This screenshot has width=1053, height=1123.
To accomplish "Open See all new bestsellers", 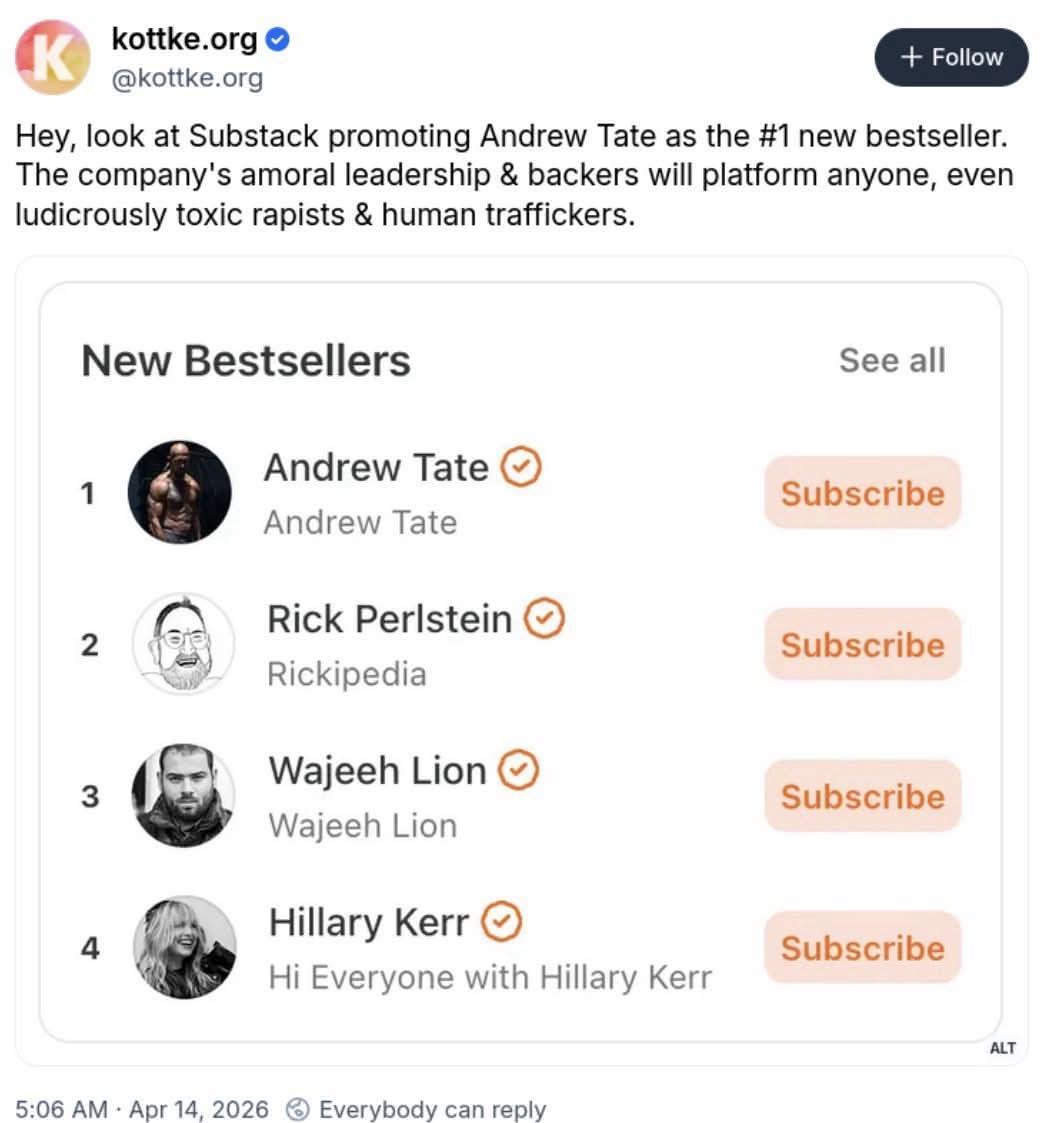I will pos(893,360).
